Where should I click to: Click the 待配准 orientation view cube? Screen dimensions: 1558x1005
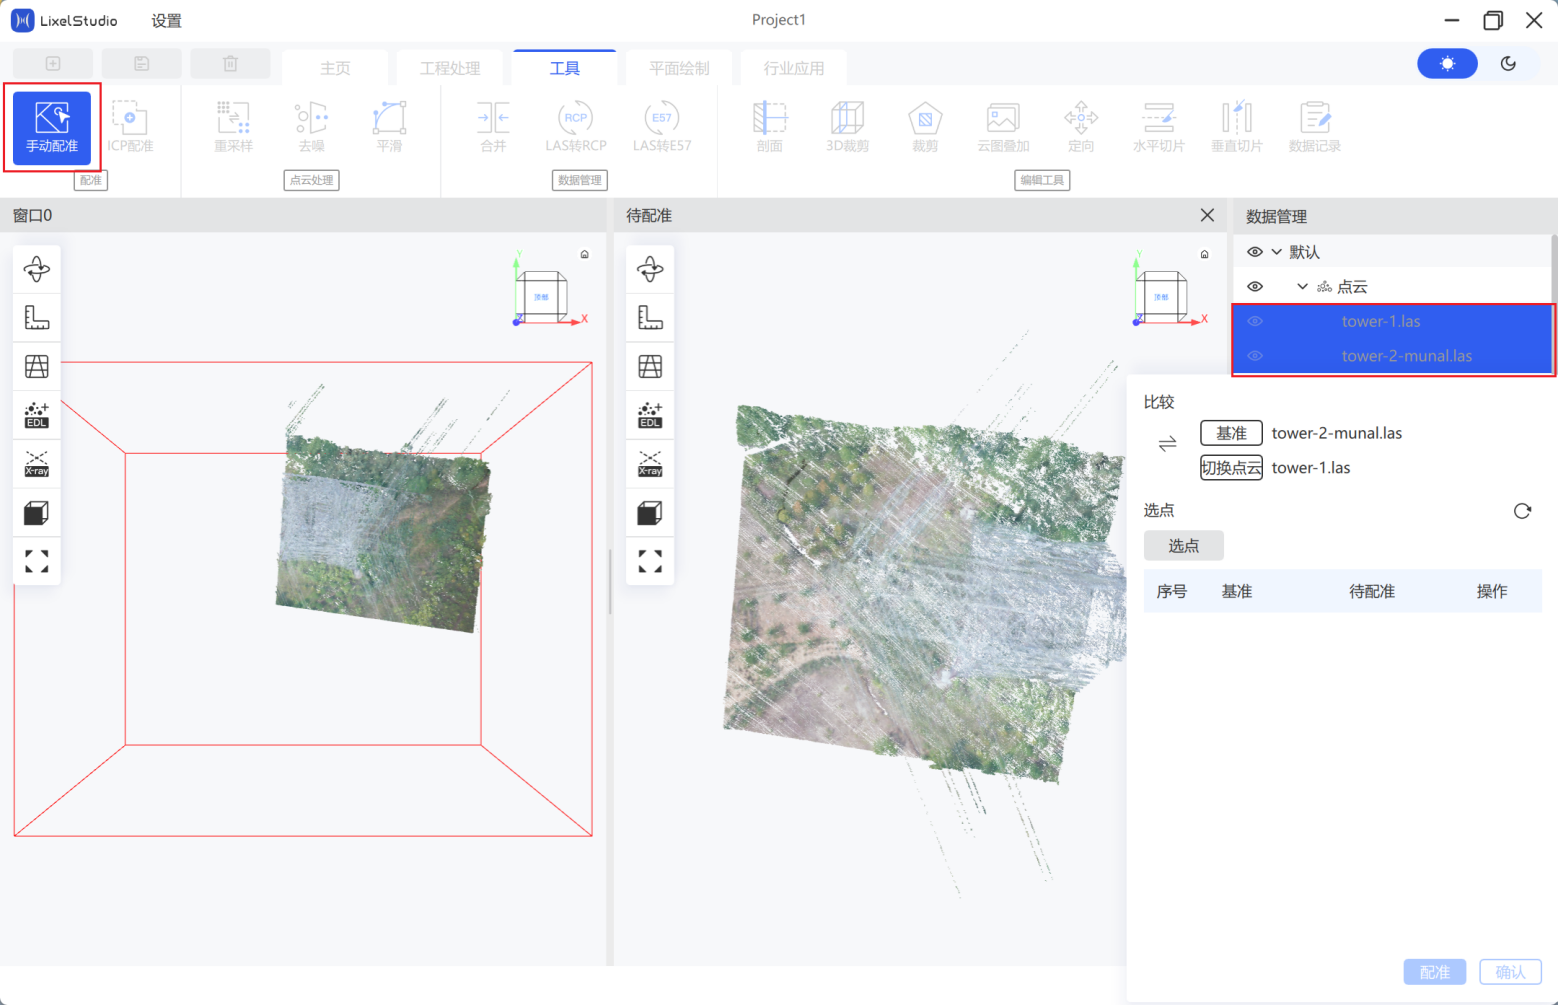[x=1162, y=297]
